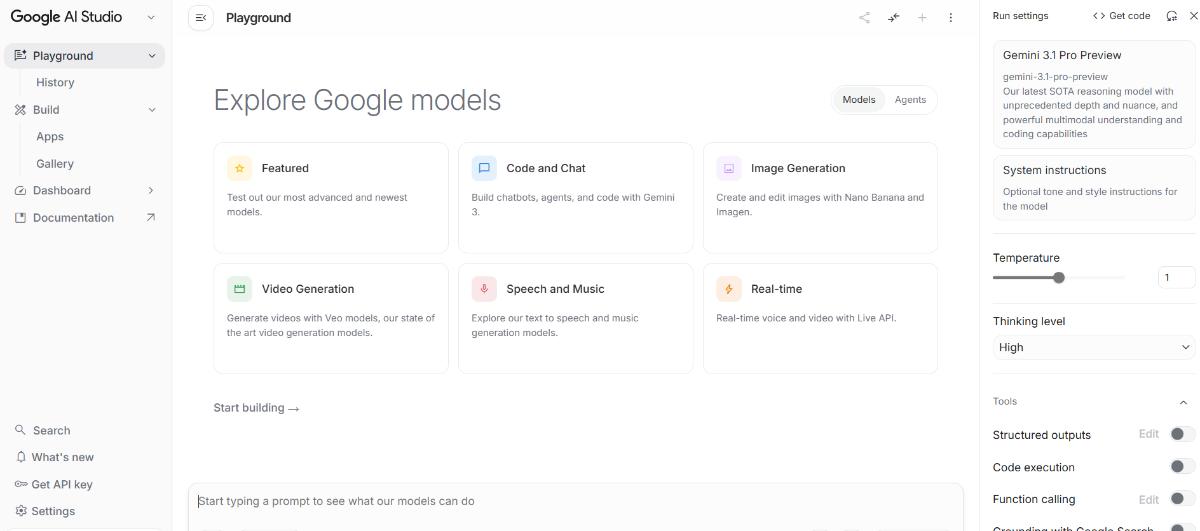Click the reset settings icon beside Get code
Image resolution: width=1200 pixels, height=531 pixels.
tap(1171, 16)
